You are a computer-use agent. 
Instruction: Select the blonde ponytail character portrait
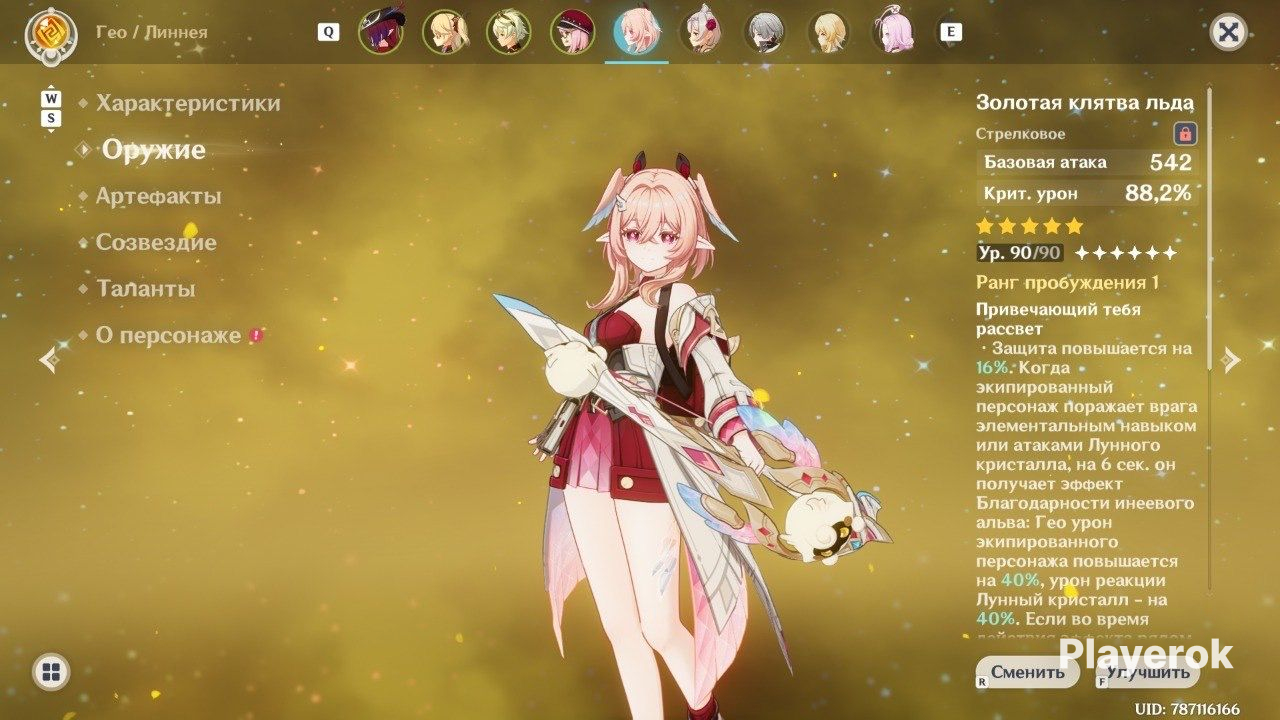coord(445,32)
